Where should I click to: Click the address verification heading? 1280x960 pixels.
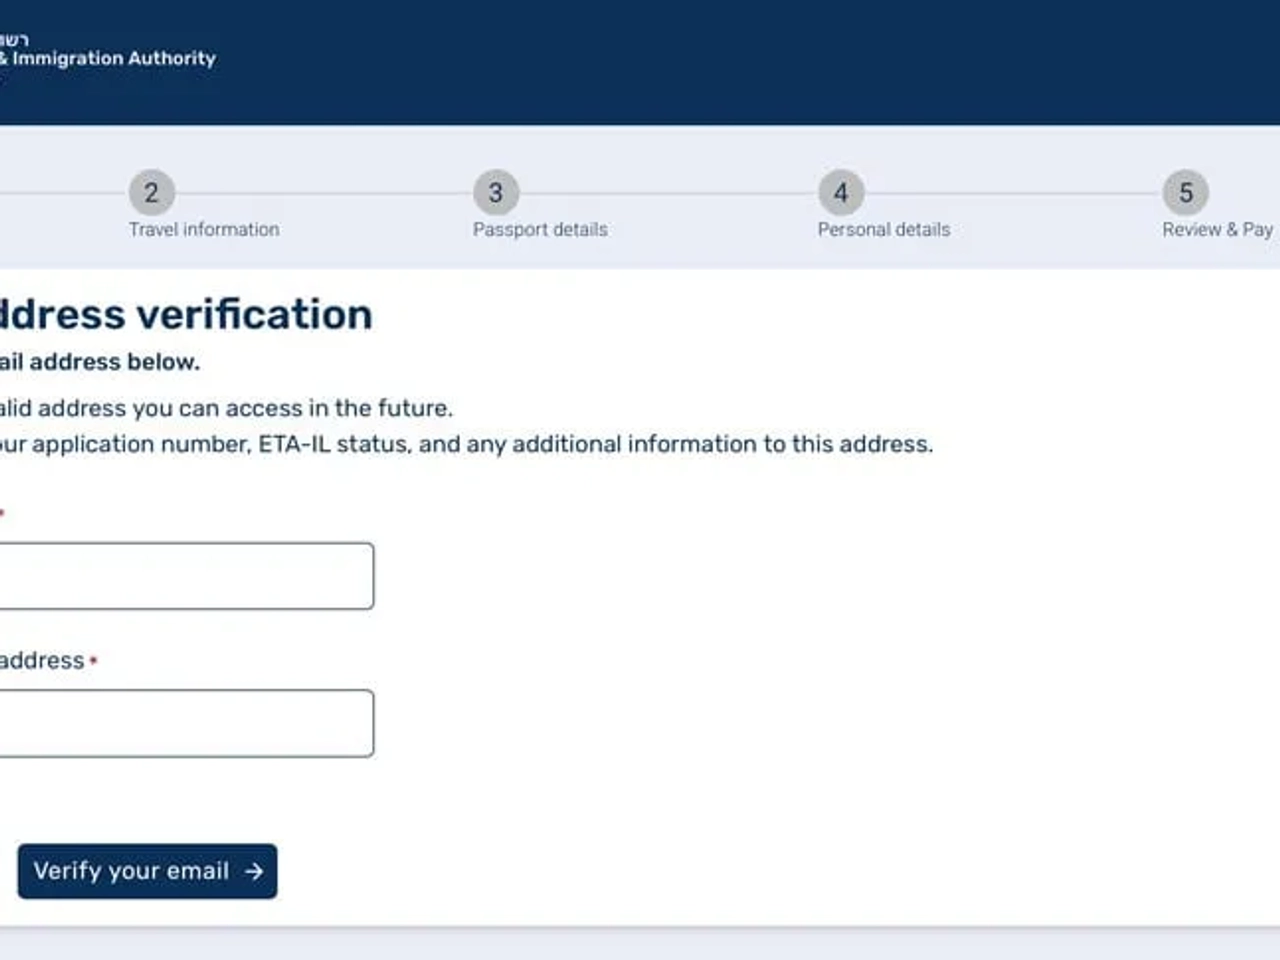click(x=186, y=314)
